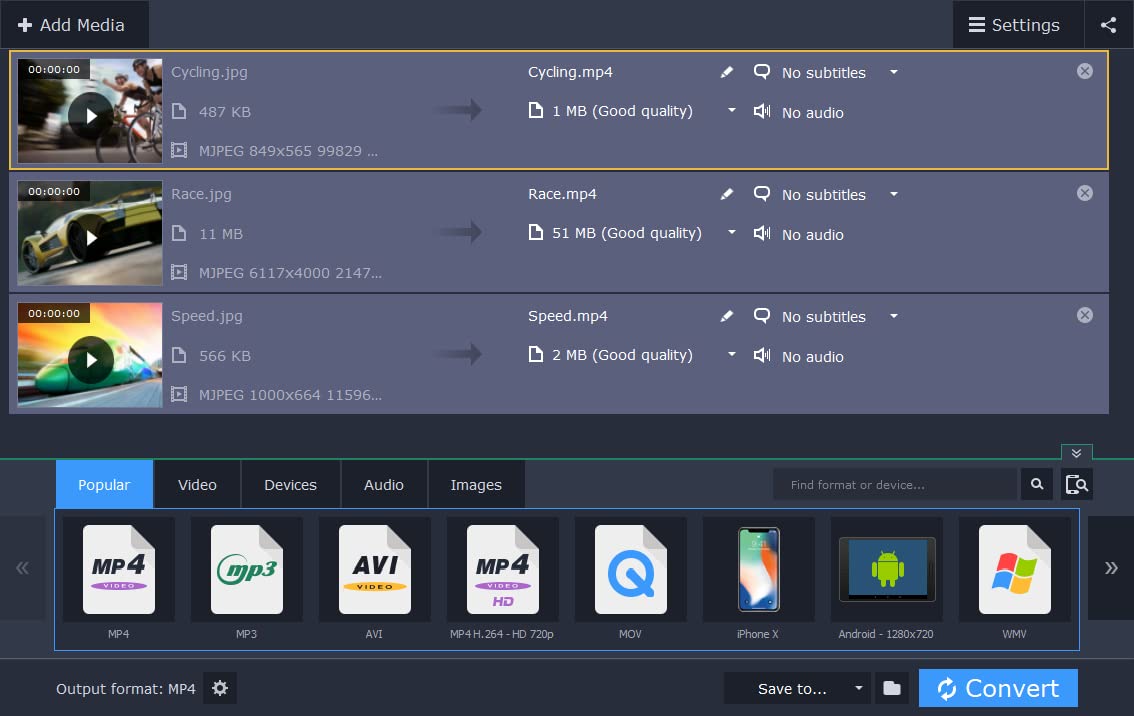Click the Add Media button
The width and height of the screenshot is (1134, 716).
[74, 24]
